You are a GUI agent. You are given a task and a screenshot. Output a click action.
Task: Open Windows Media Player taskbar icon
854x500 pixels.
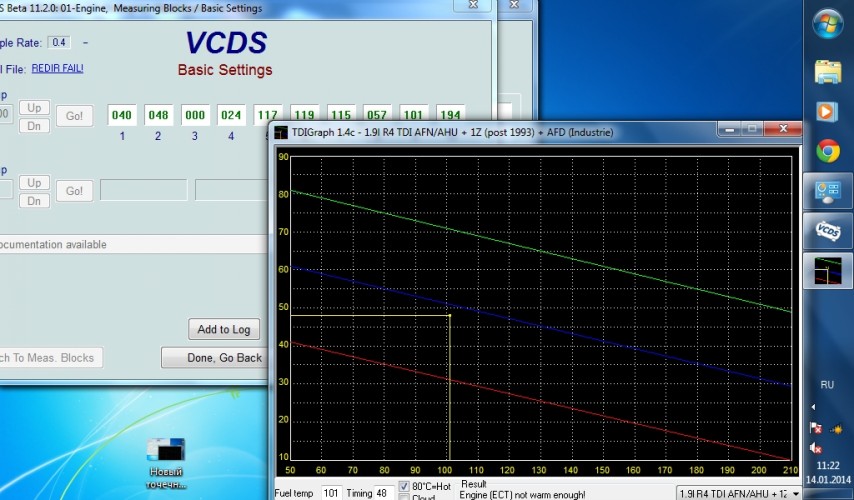(x=828, y=110)
